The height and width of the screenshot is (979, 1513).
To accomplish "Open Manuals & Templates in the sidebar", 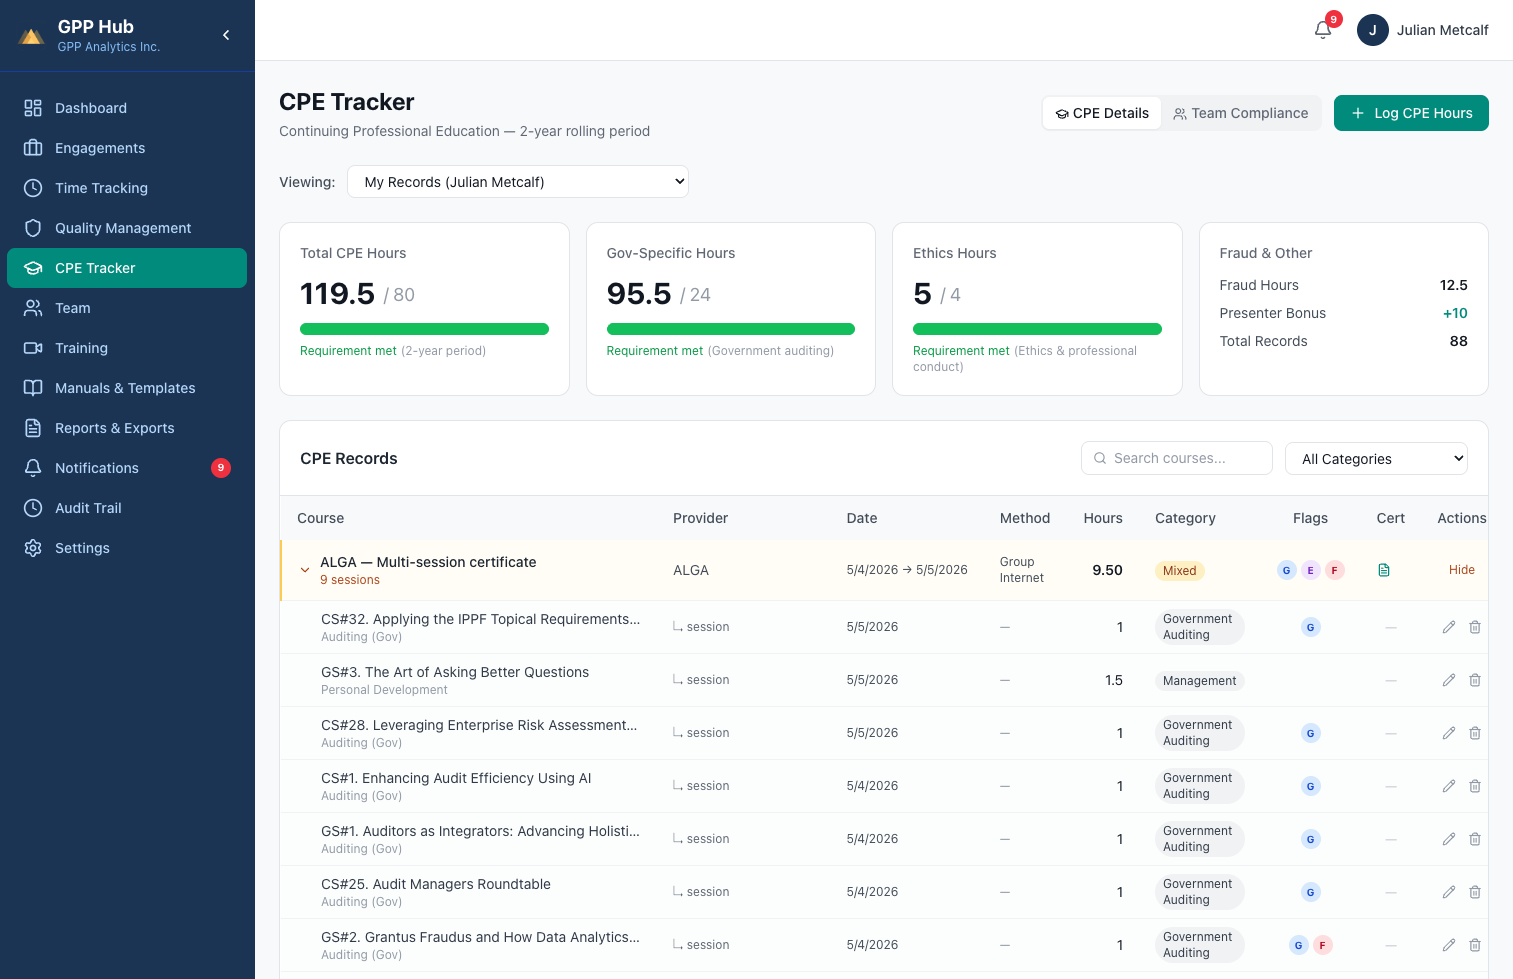I will click(127, 388).
